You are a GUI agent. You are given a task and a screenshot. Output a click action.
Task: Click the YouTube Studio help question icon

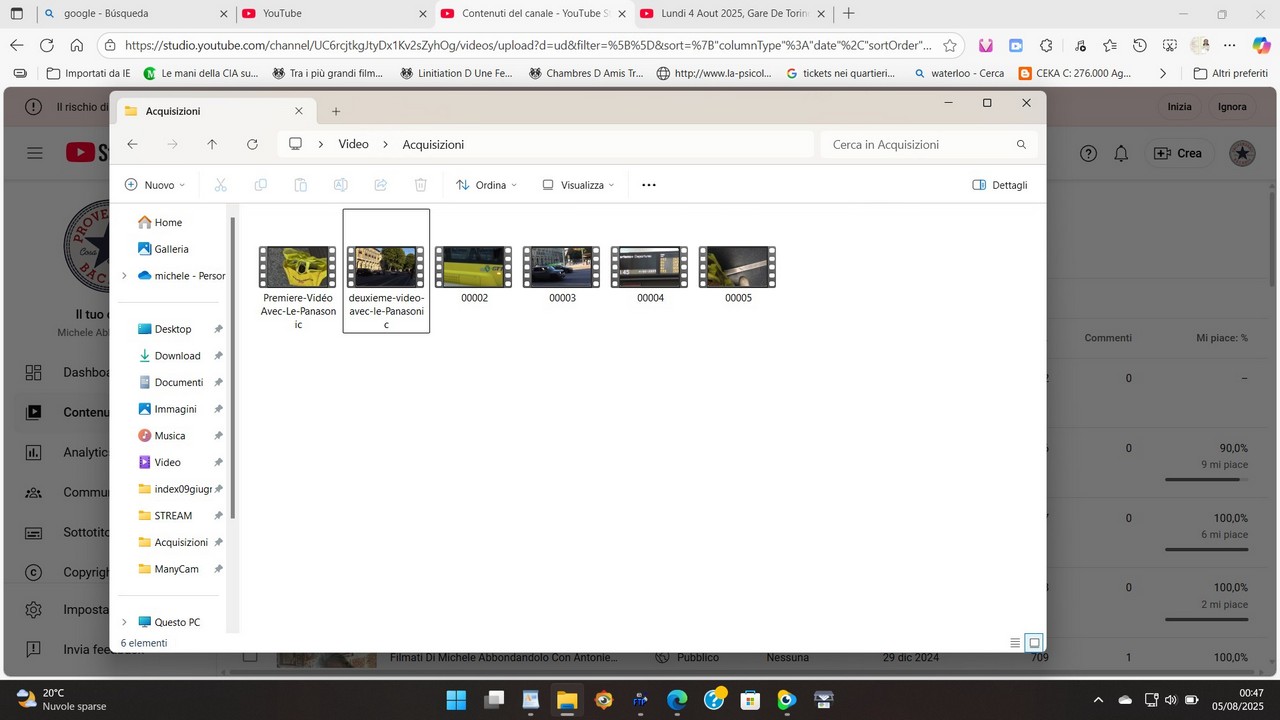[1089, 153]
